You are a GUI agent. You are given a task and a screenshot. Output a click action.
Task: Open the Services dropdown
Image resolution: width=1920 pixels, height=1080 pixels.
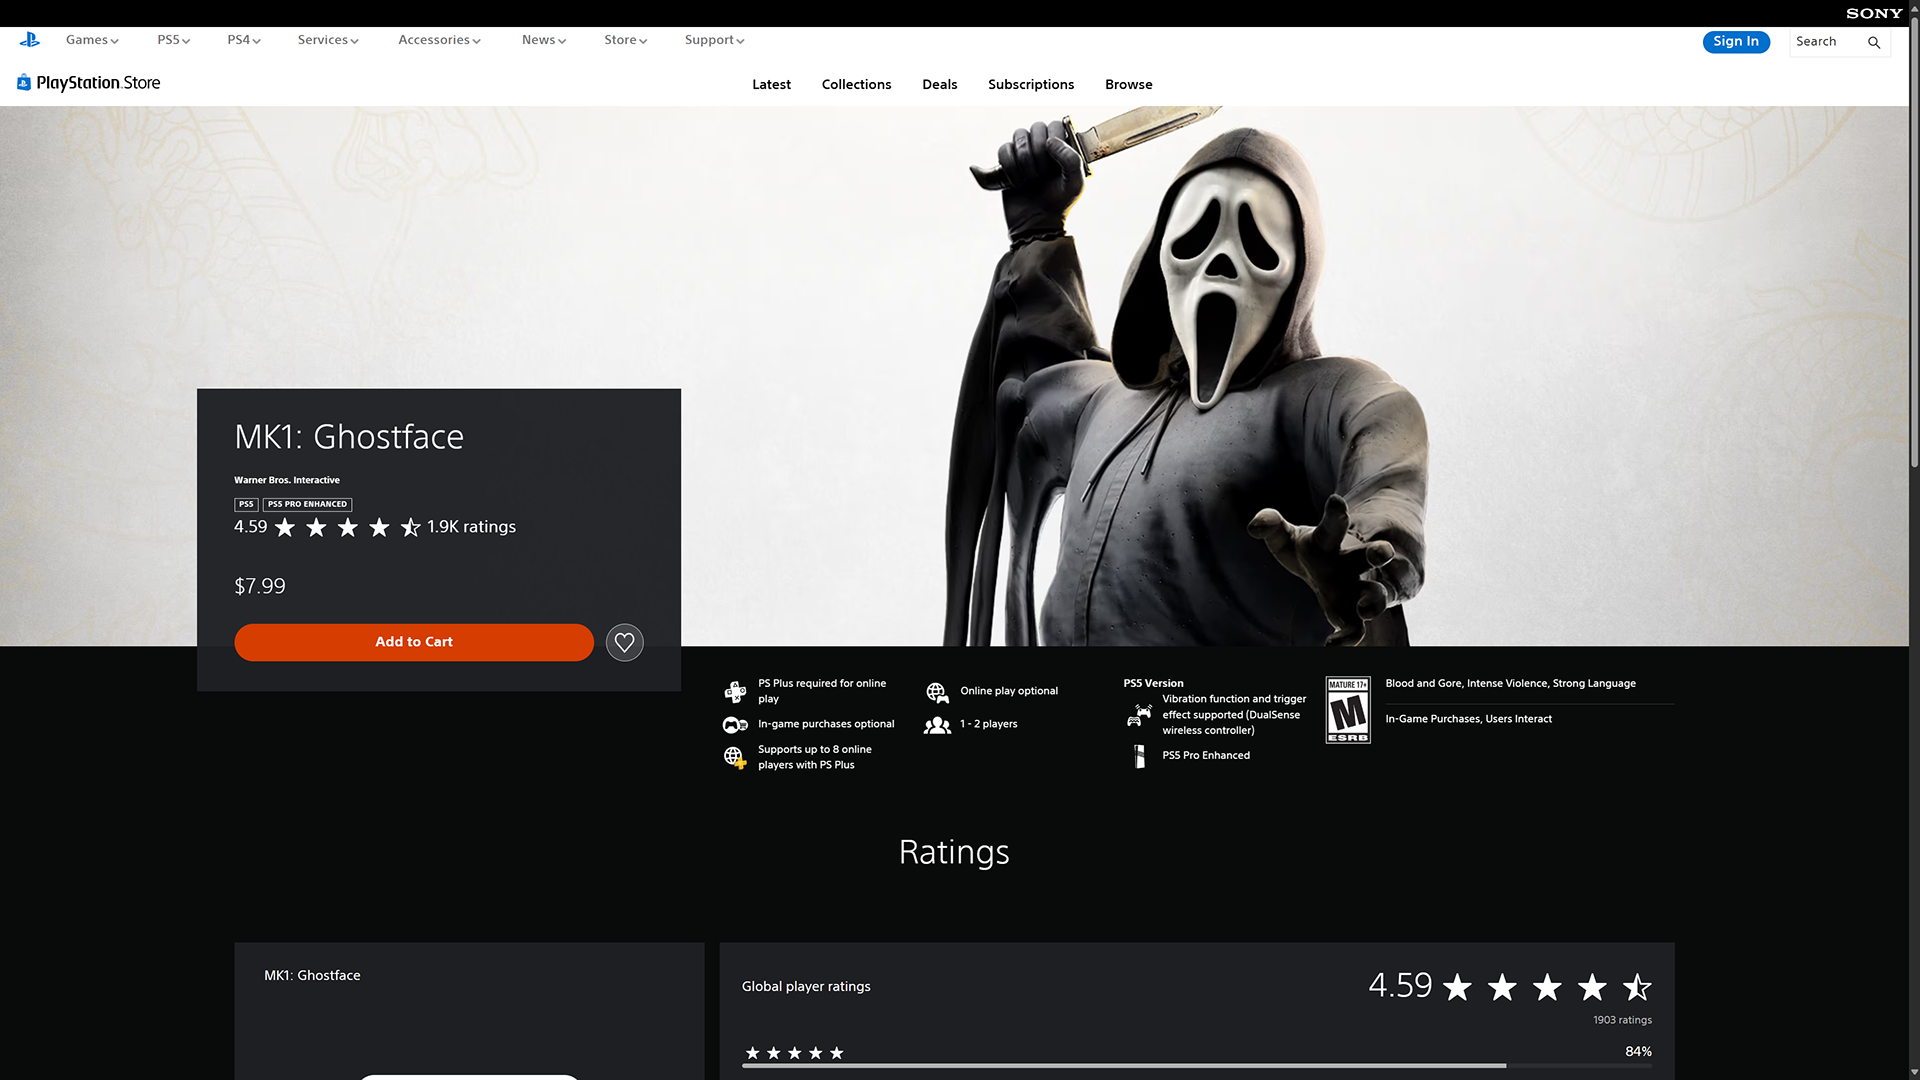328,40
